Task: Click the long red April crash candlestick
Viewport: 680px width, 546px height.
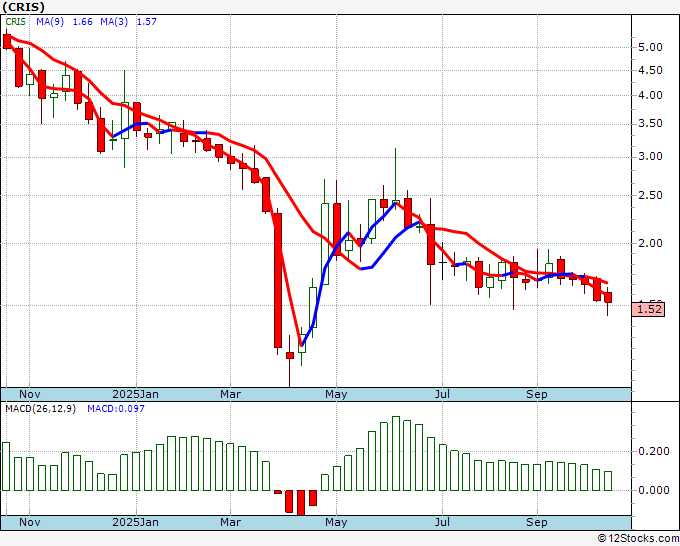Action: pos(278,280)
